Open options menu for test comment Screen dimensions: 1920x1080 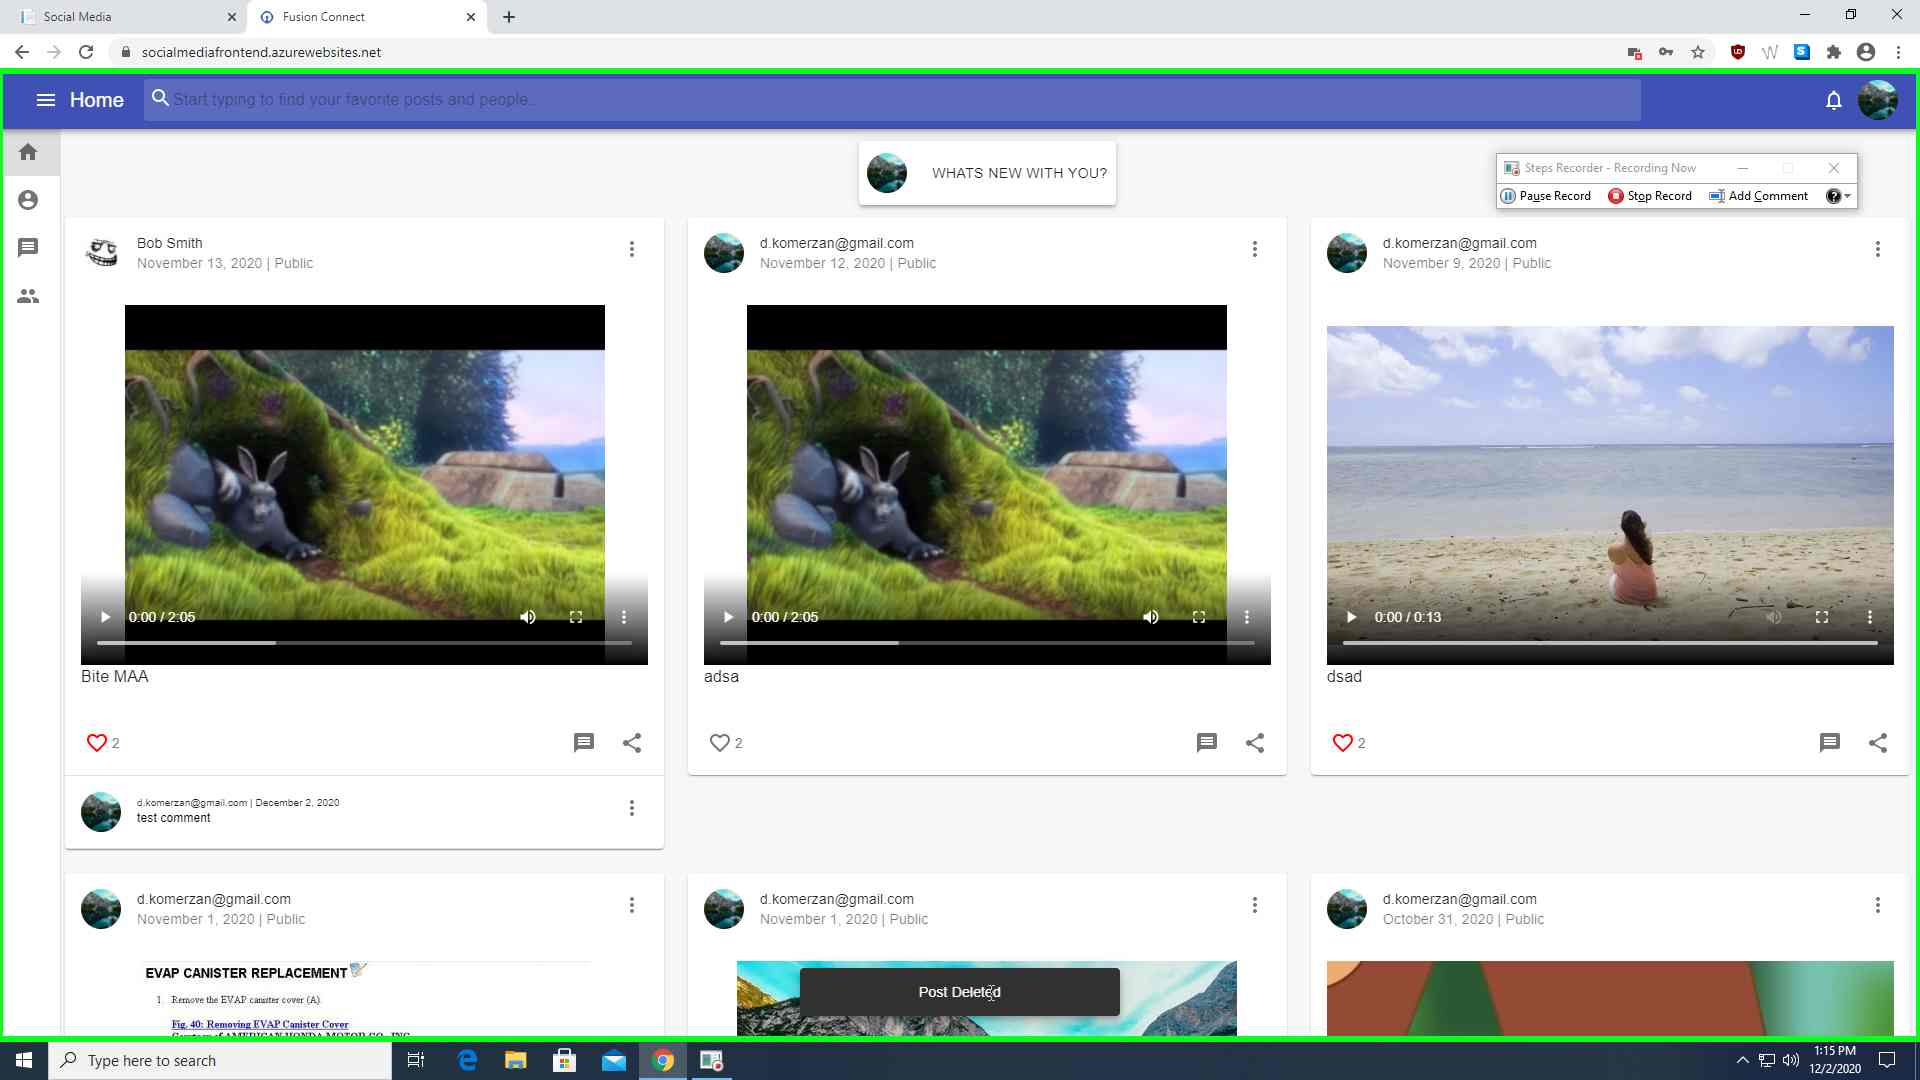pyautogui.click(x=632, y=808)
